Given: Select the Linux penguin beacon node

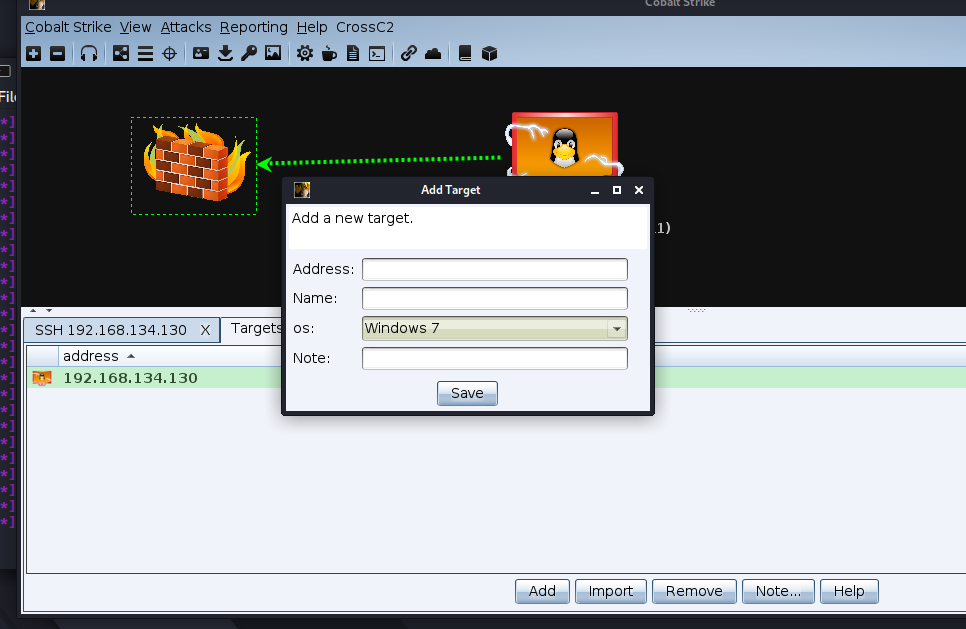Looking at the screenshot, I should pyautogui.click(x=564, y=145).
